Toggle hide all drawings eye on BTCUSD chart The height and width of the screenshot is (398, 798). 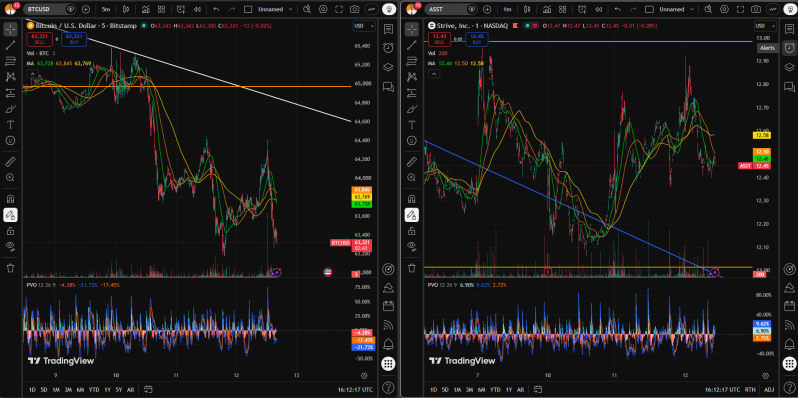10,246
